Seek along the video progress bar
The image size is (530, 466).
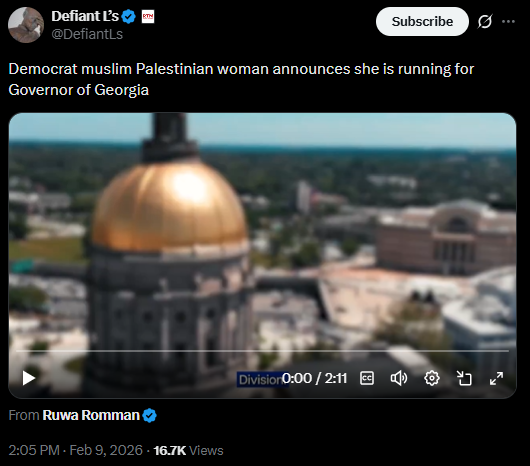click(x=262, y=351)
